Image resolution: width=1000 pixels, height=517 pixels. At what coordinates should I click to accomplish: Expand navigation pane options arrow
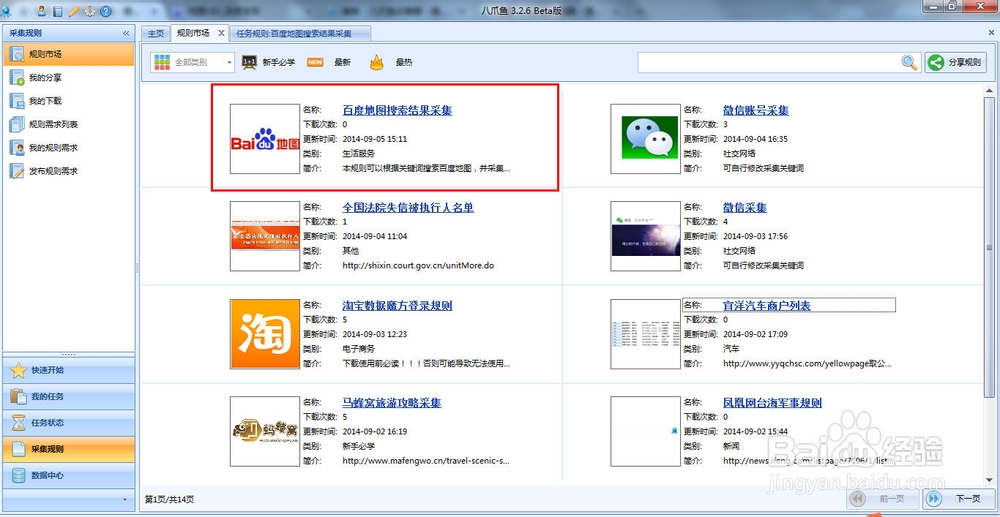(x=124, y=499)
